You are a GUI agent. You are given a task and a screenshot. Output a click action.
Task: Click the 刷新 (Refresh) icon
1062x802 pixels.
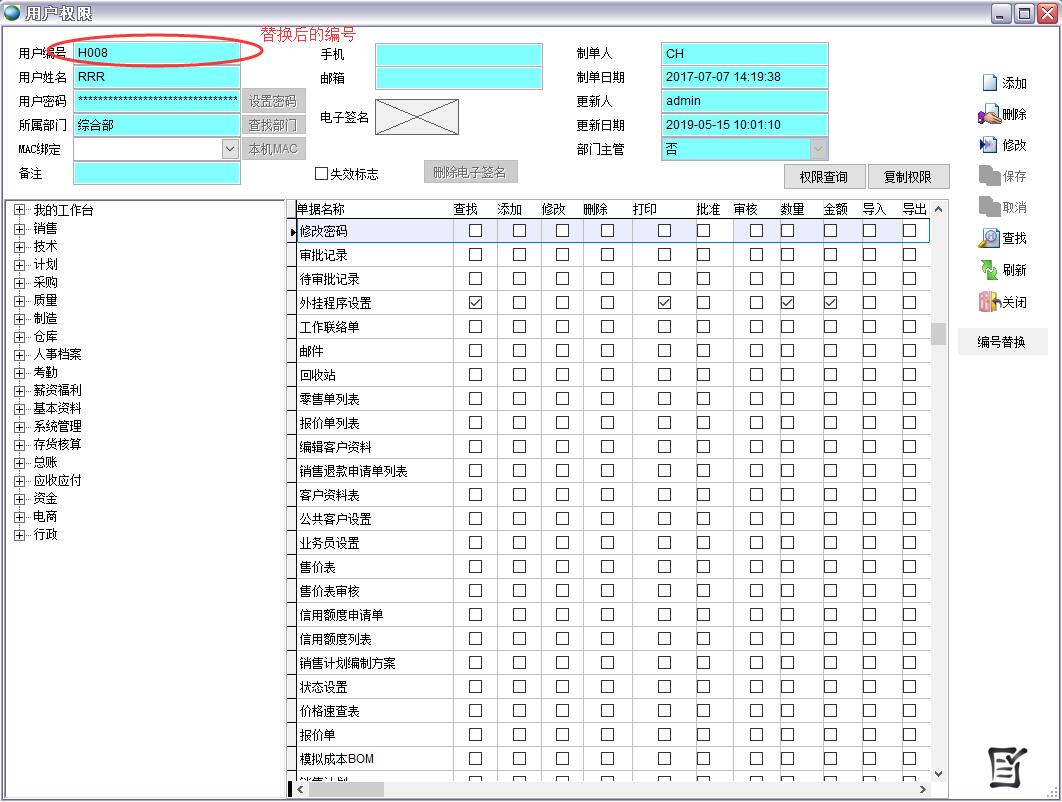pyautogui.click(x=989, y=270)
